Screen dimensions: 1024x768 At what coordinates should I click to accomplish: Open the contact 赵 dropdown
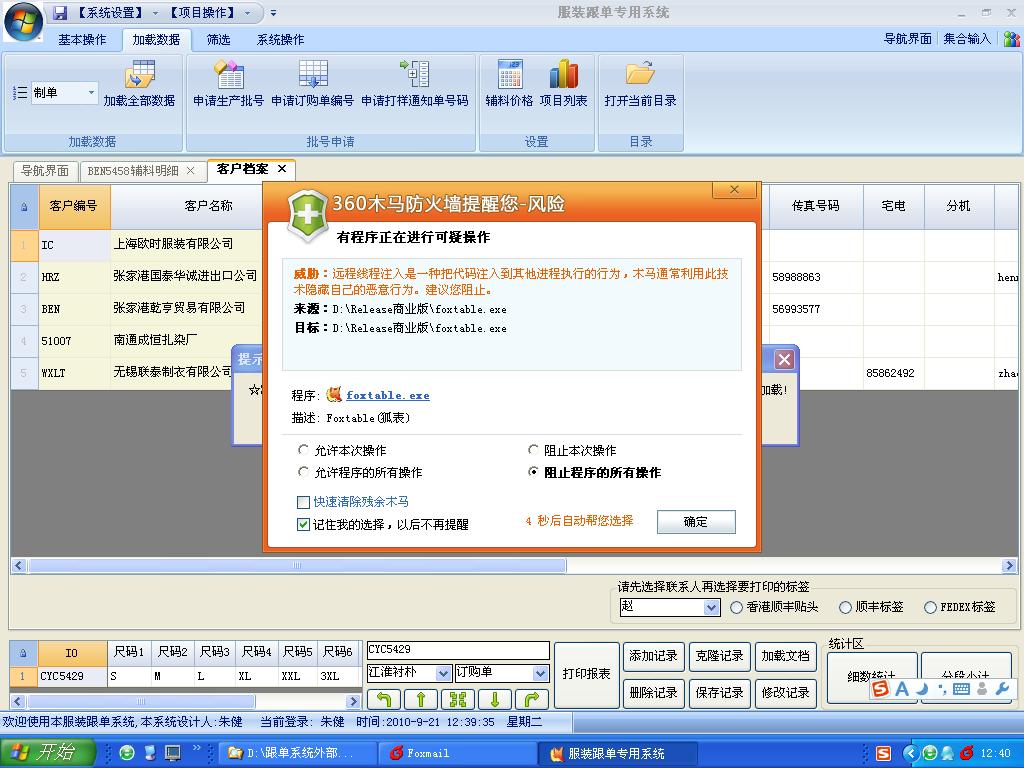711,607
